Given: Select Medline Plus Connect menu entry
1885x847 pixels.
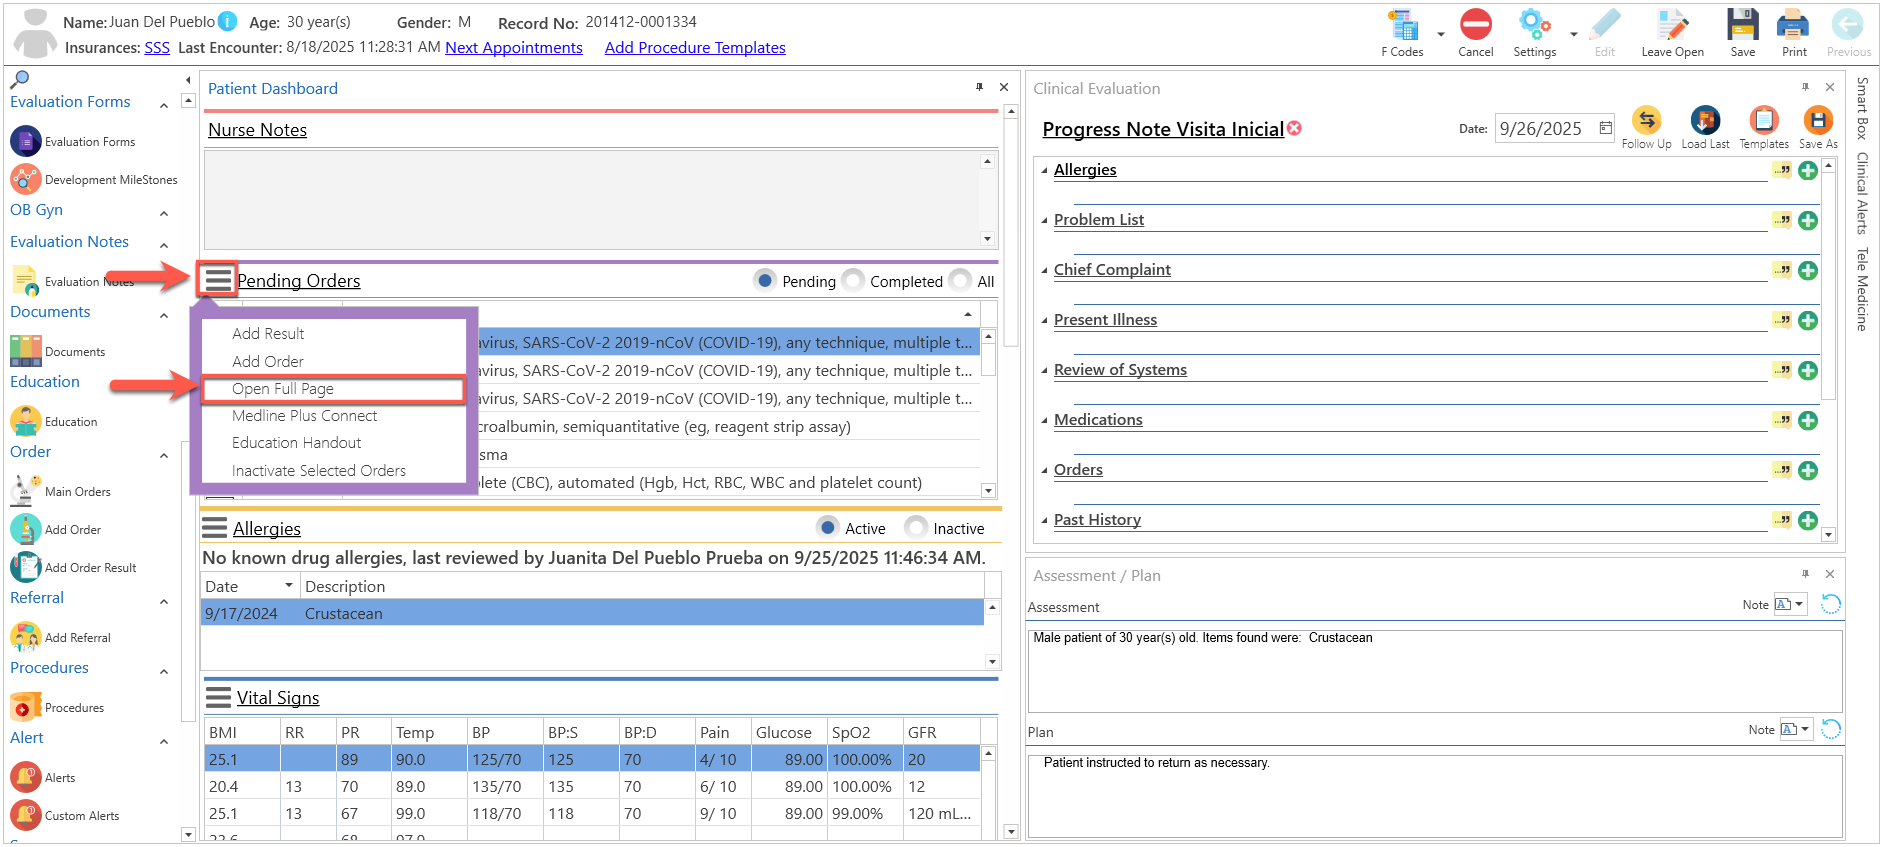Looking at the screenshot, I should pyautogui.click(x=305, y=416).
